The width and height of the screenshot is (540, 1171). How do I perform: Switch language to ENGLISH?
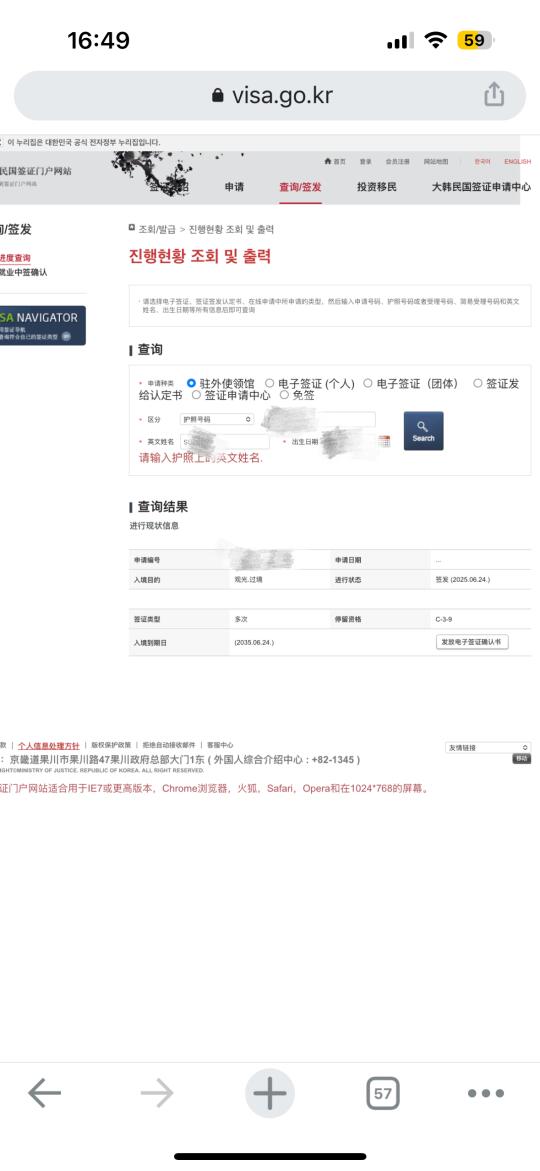(x=518, y=161)
